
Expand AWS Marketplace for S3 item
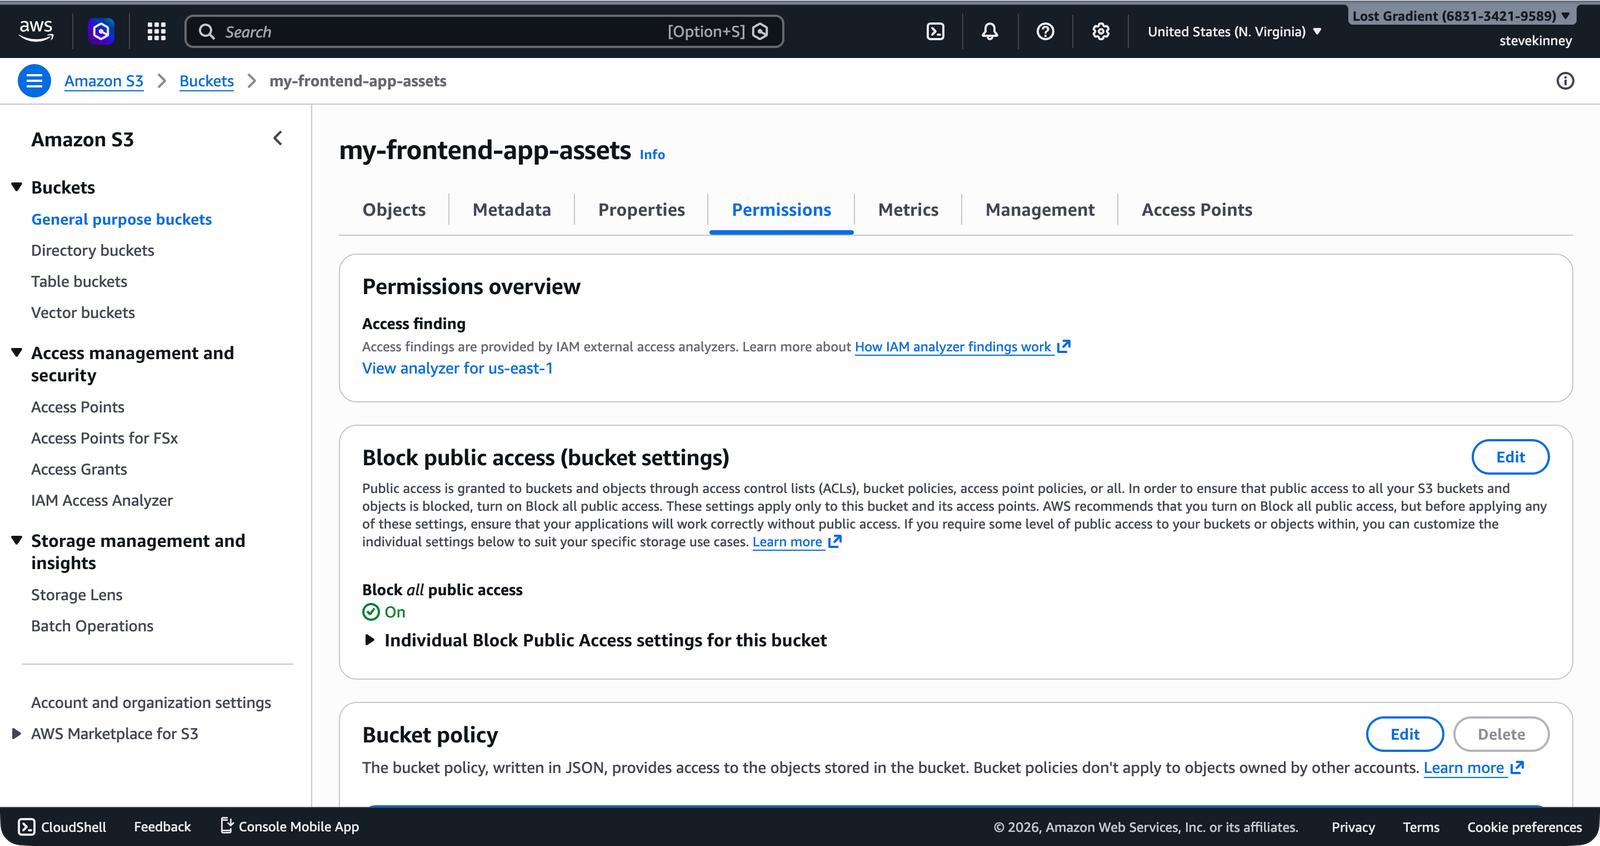point(17,733)
